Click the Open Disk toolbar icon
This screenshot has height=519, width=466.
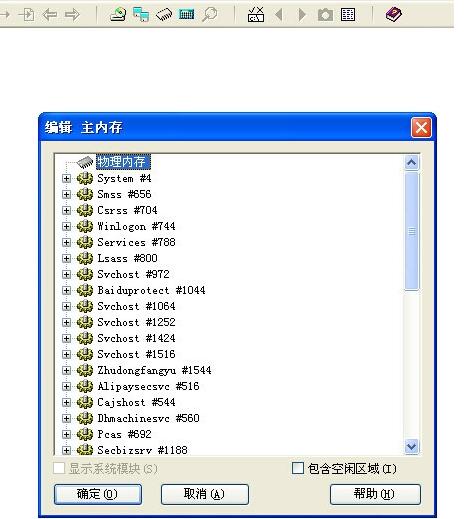(118, 15)
